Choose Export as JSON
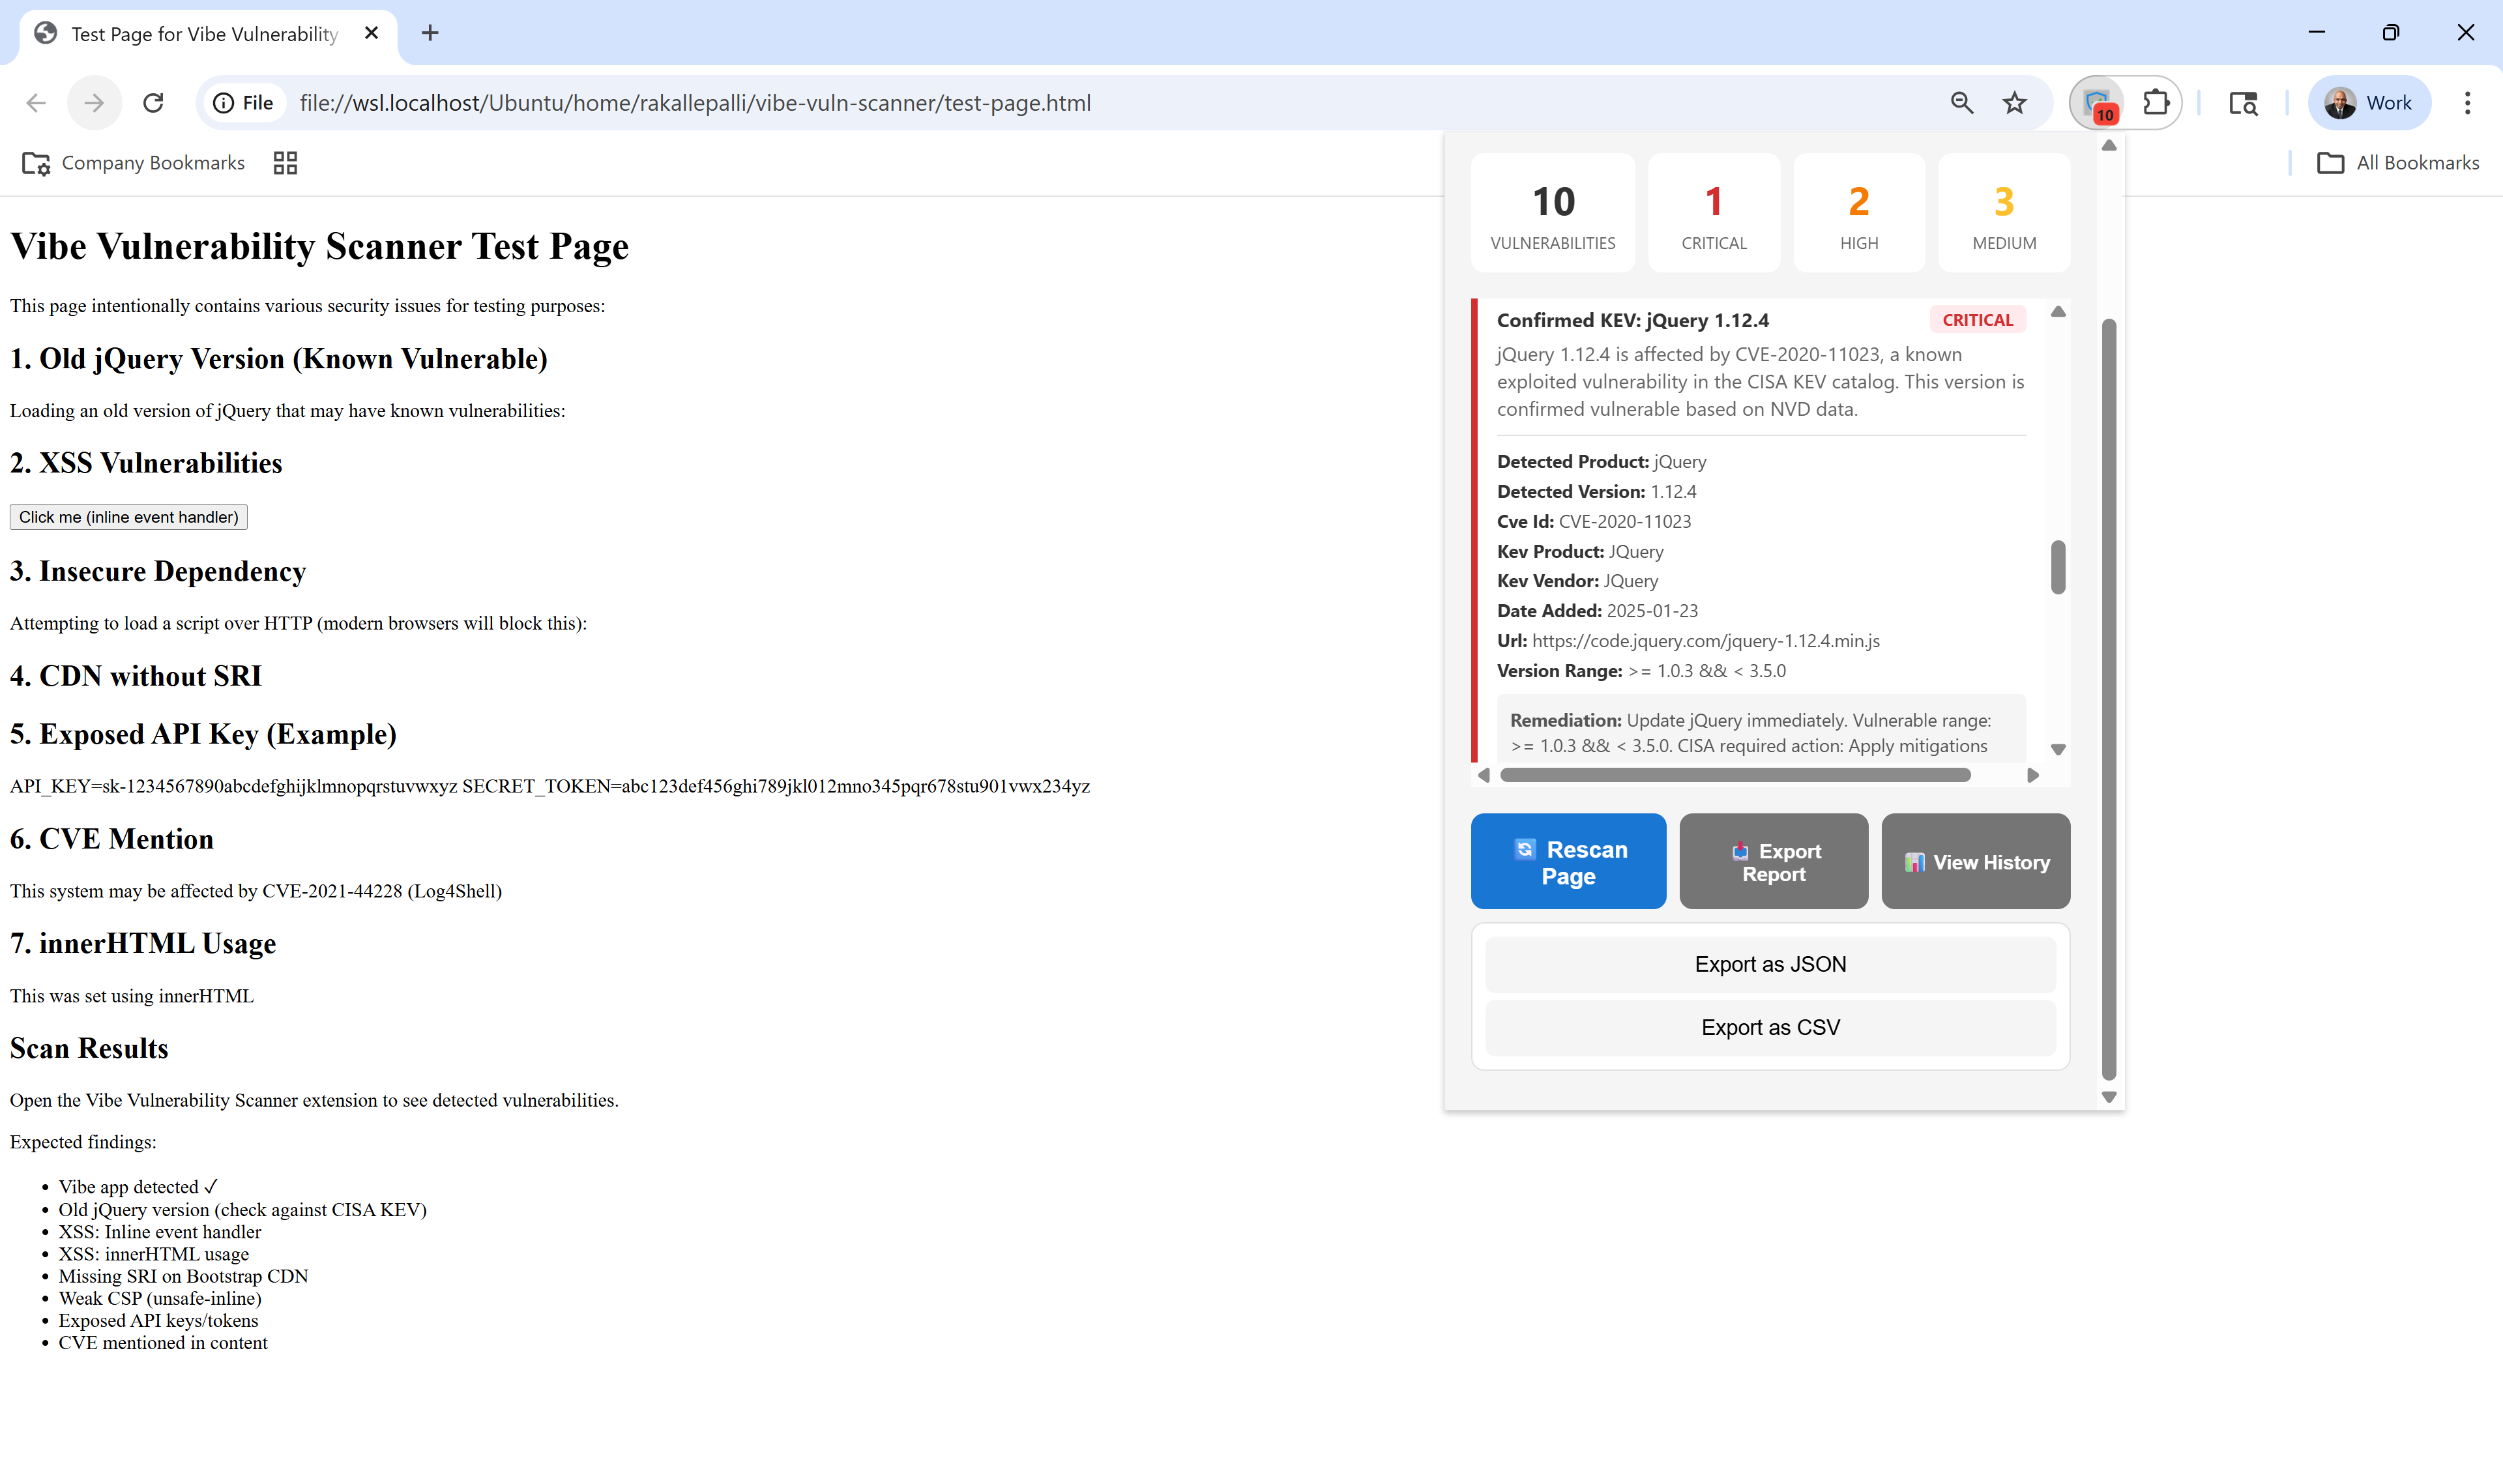 (1770, 964)
